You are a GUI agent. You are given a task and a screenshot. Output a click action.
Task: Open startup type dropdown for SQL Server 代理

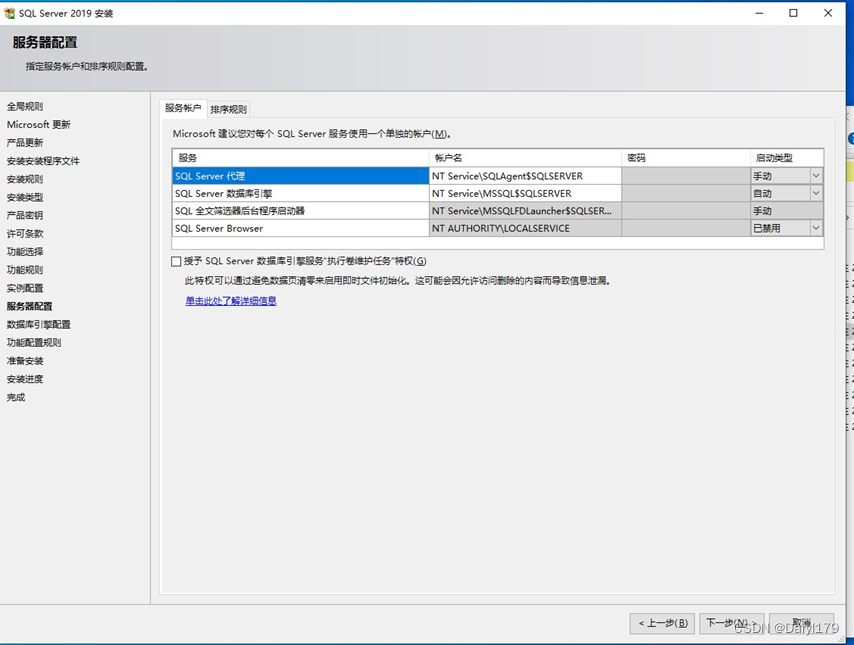(x=815, y=176)
